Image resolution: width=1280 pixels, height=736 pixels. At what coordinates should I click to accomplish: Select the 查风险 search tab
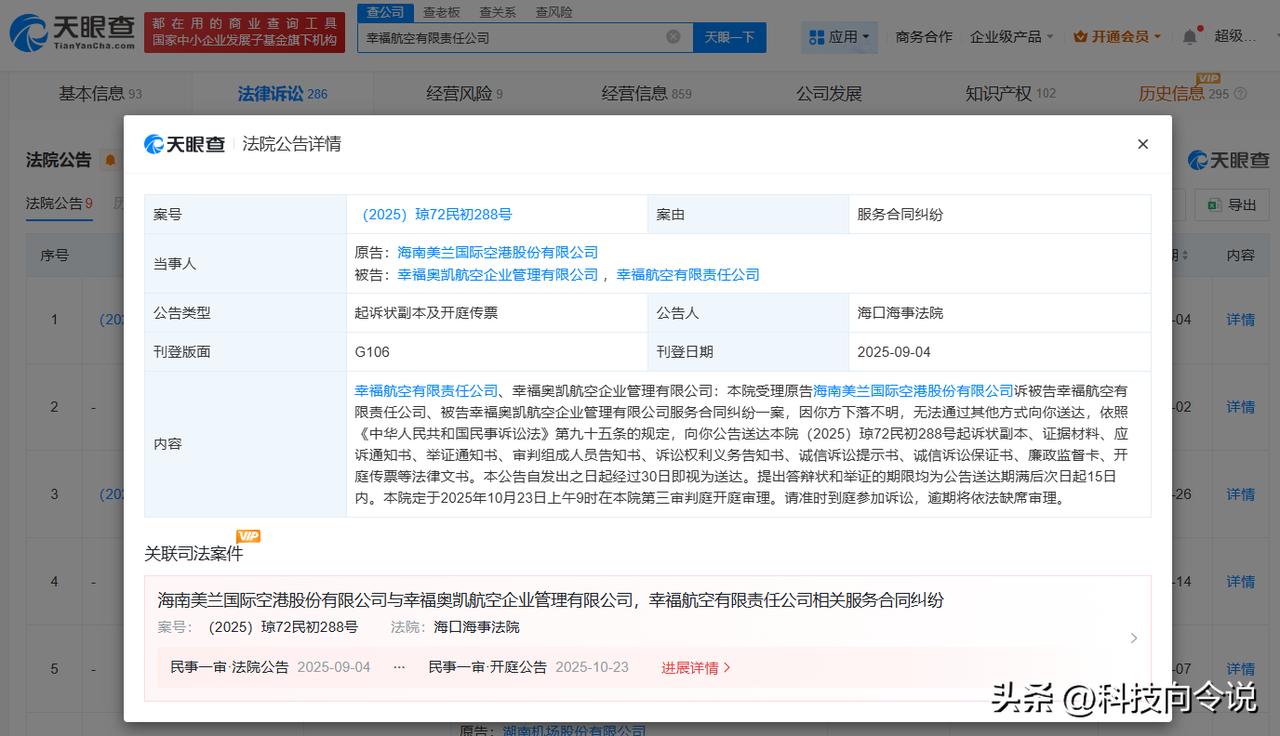click(x=554, y=12)
